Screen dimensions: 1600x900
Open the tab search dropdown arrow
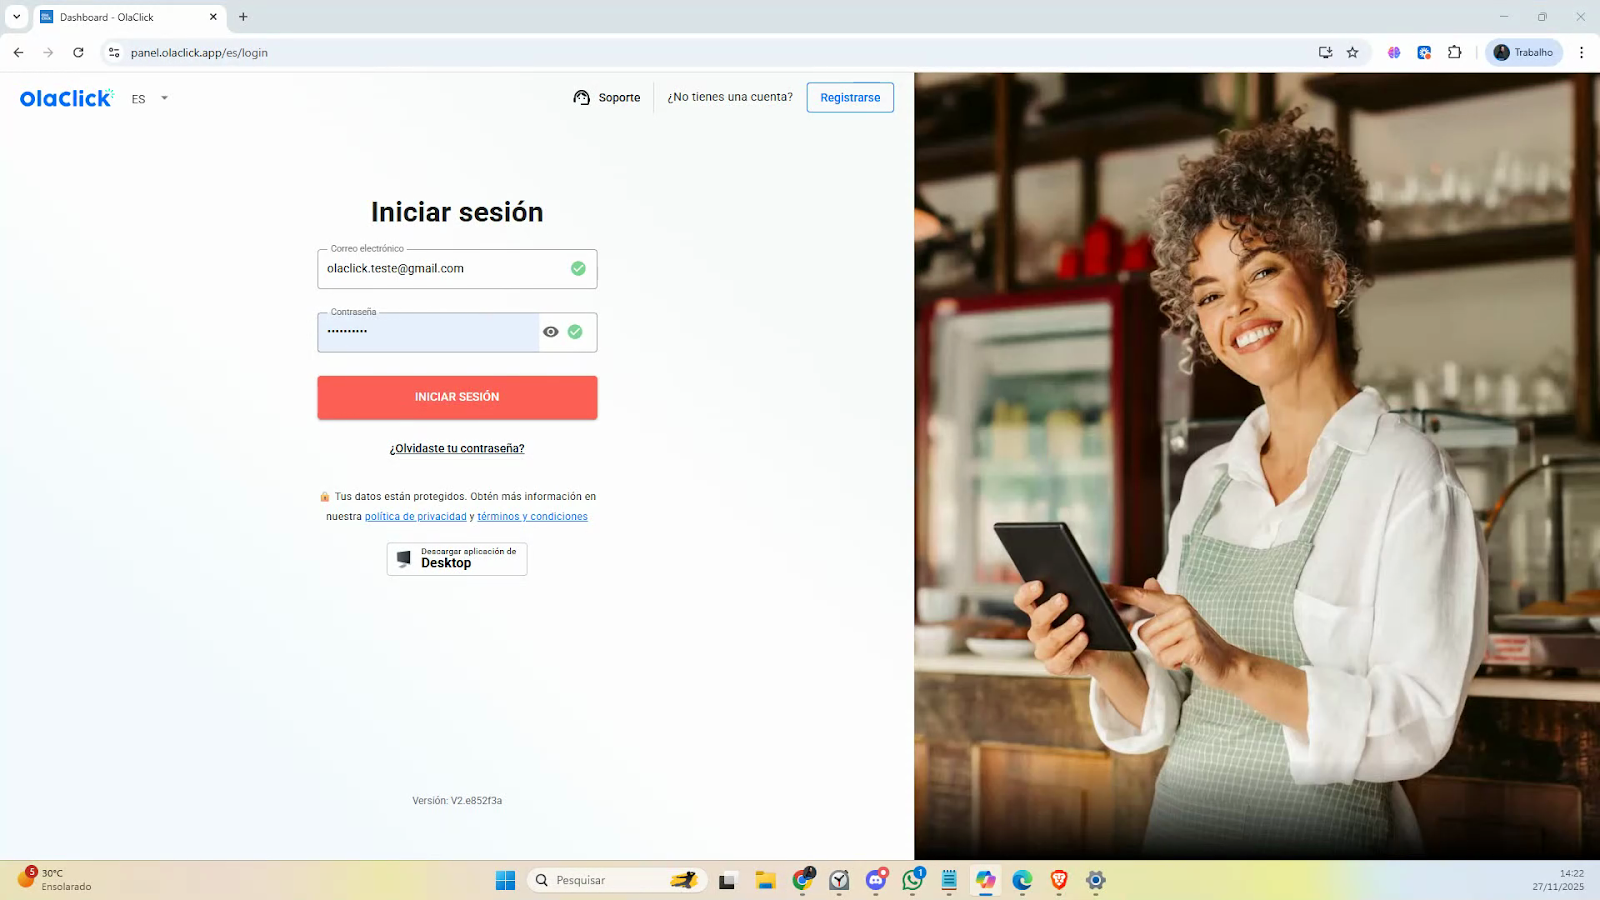pos(16,17)
